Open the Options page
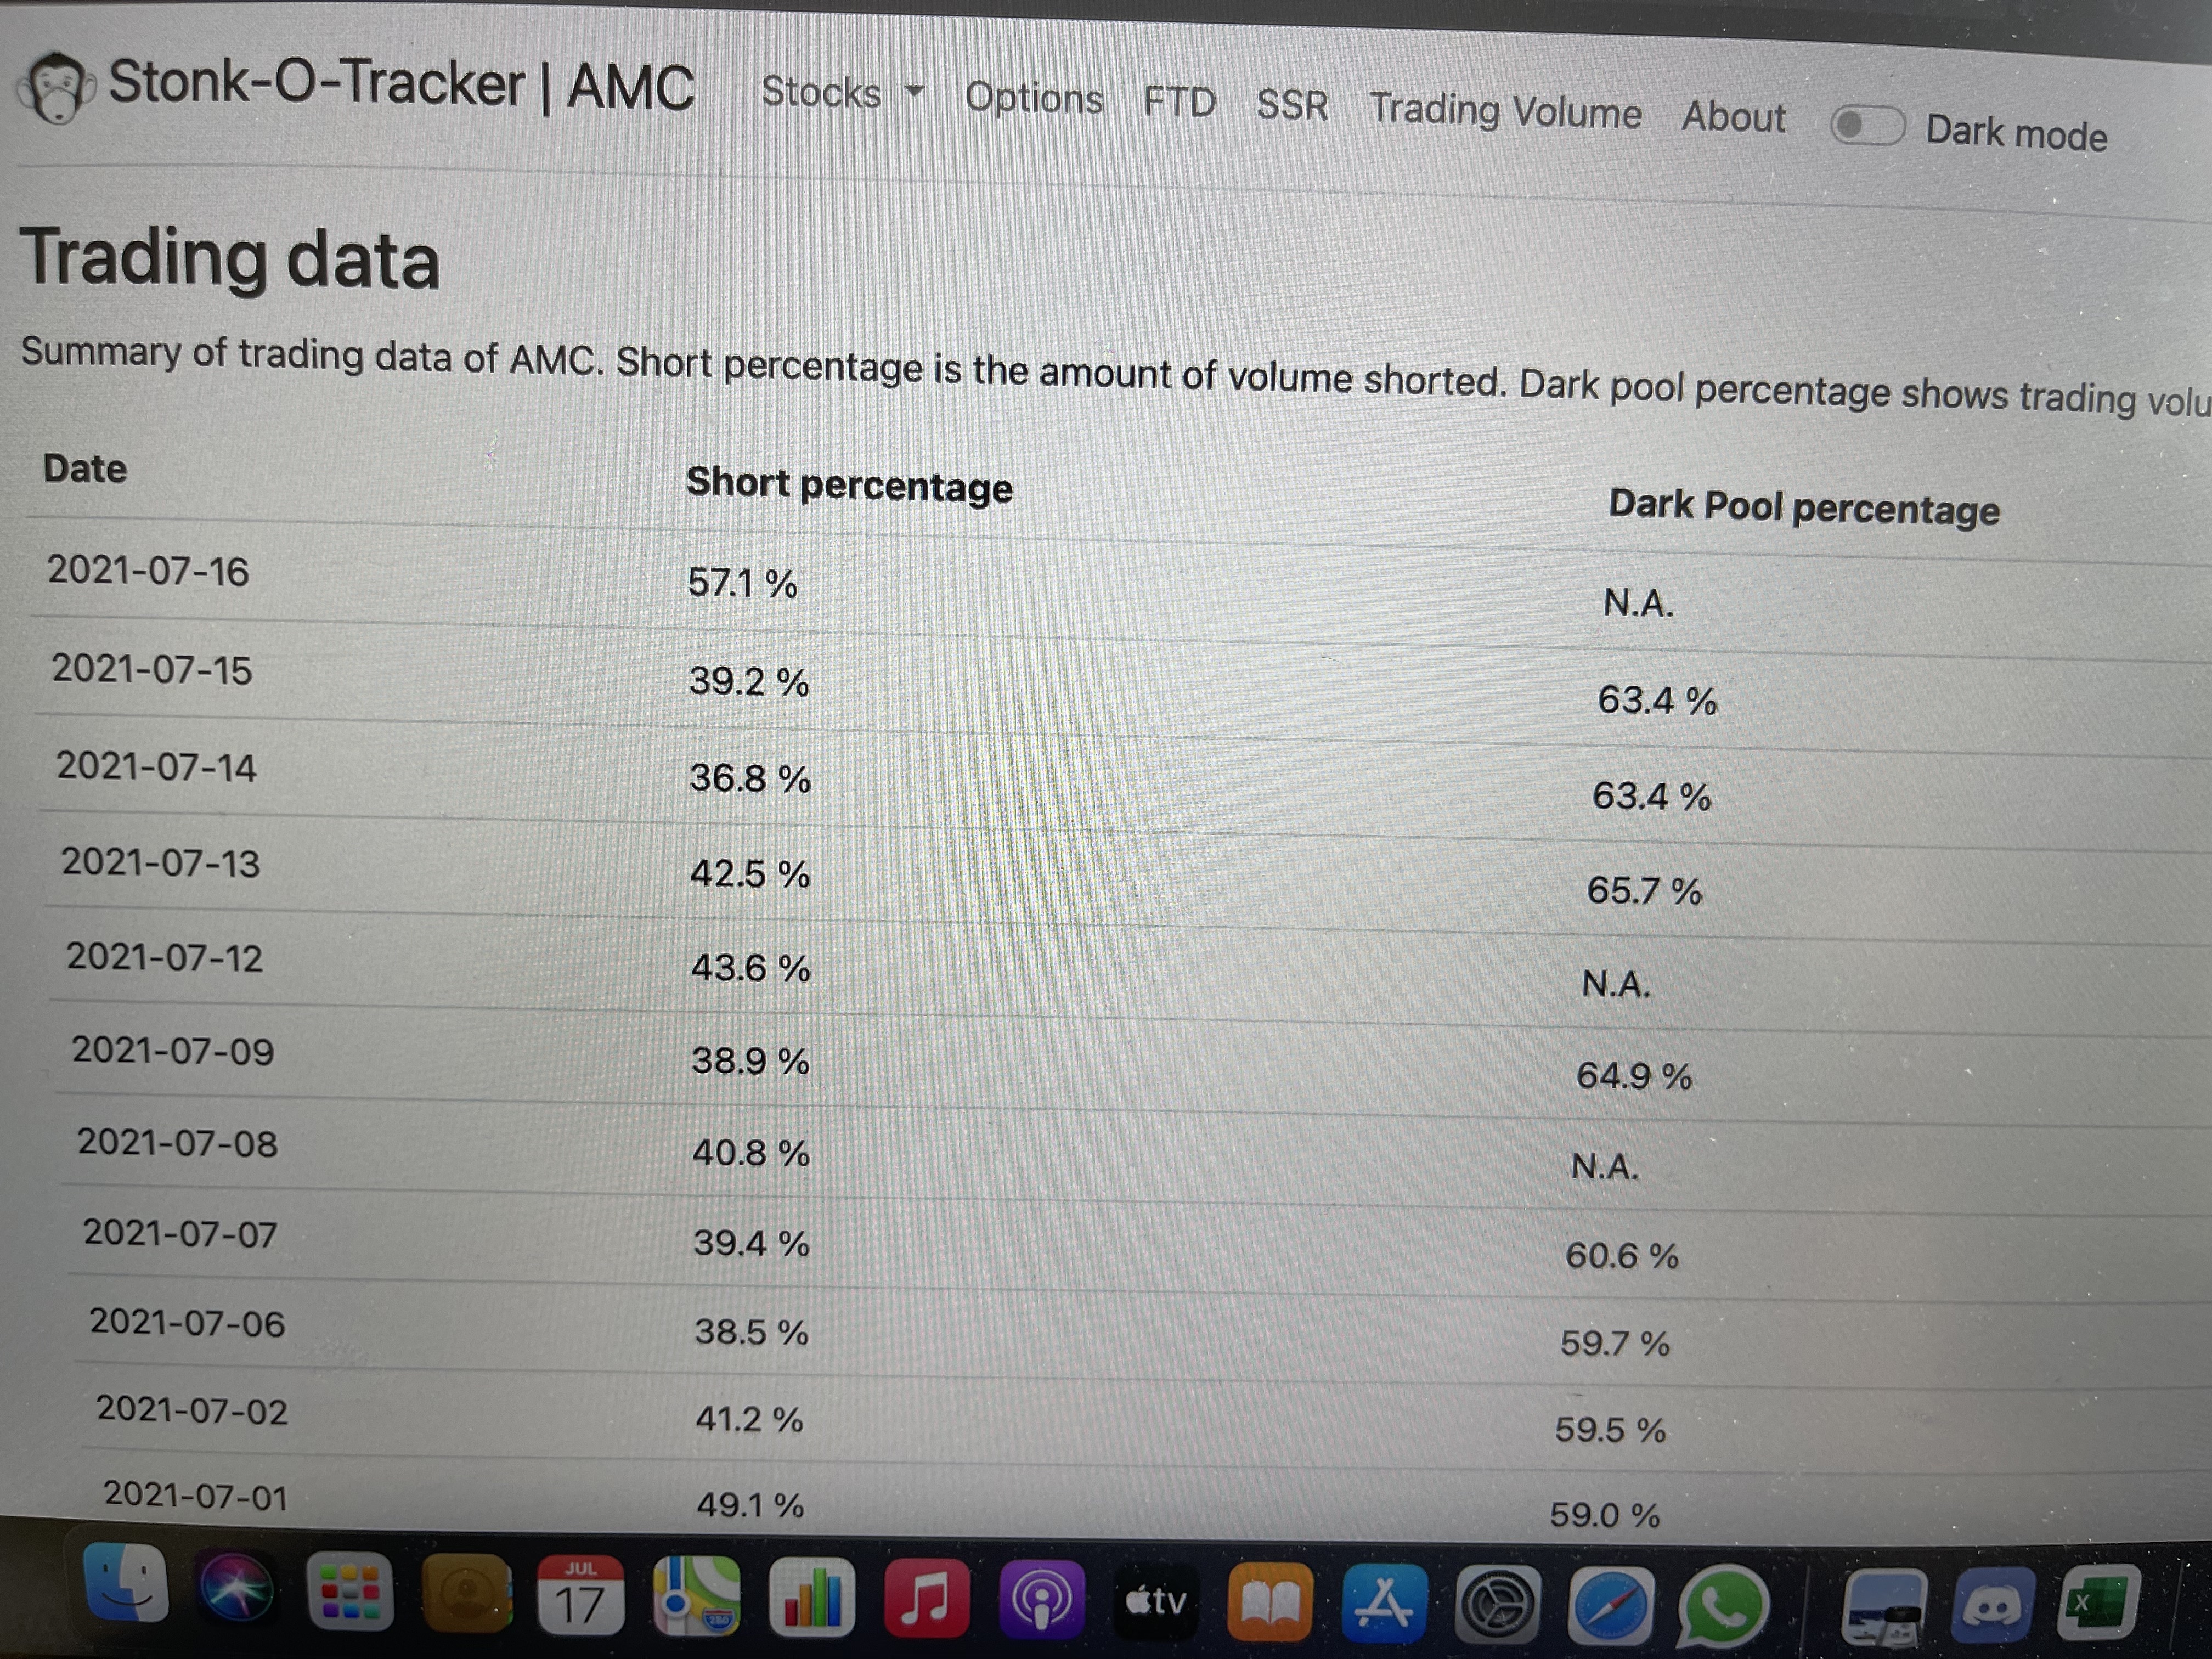Viewport: 2212px width, 1659px height. 1033,98
